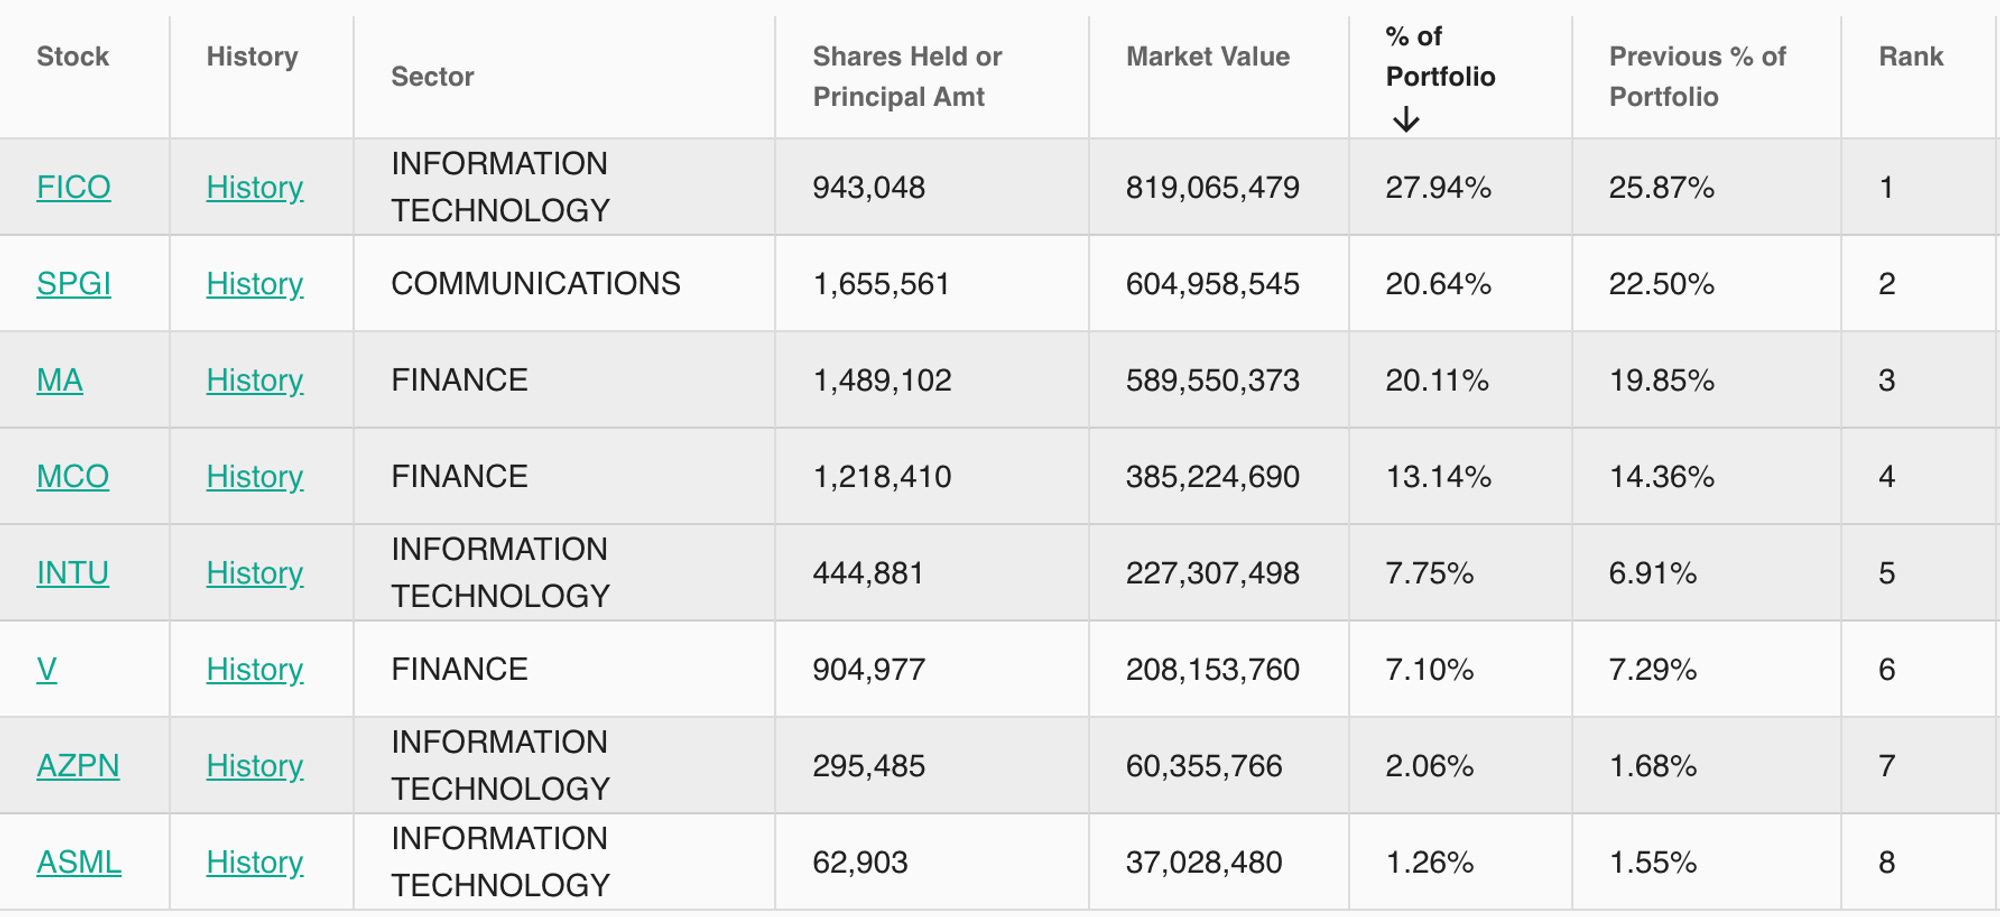Select the shares value 1,218,410
Image resolution: width=2000 pixels, height=917 pixels.
[881, 476]
